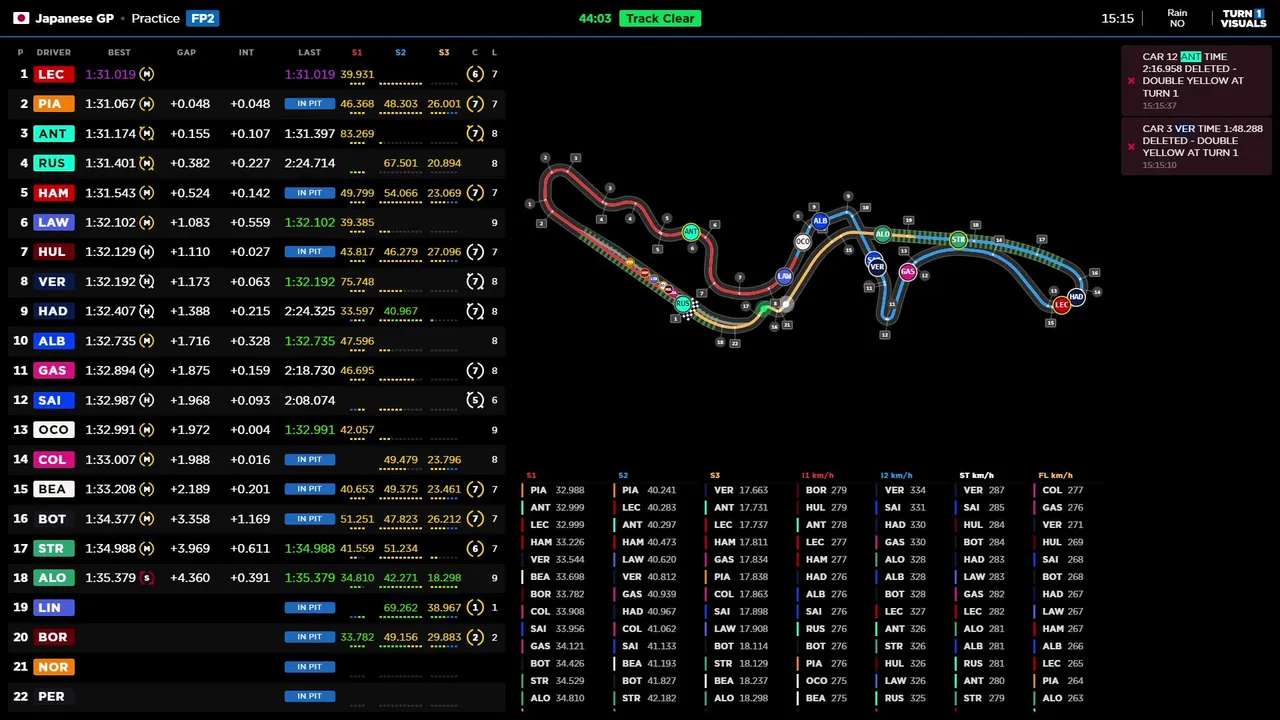Click the LAW car marker on the track map
This screenshot has width=1280, height=720.
coord(784,276)
